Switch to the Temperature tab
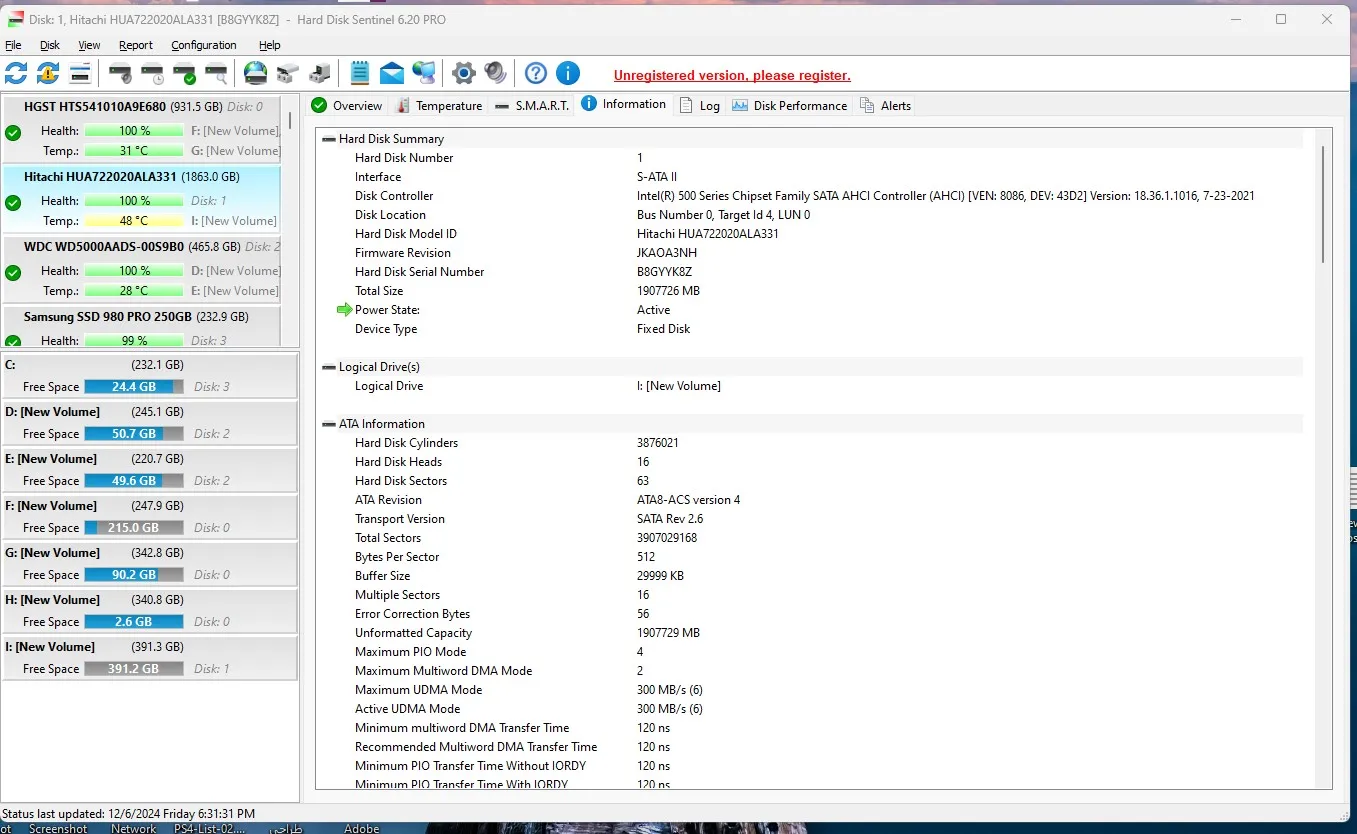Image resolution: width=1357 pixels, height=834 pixels. coord(439,105)
